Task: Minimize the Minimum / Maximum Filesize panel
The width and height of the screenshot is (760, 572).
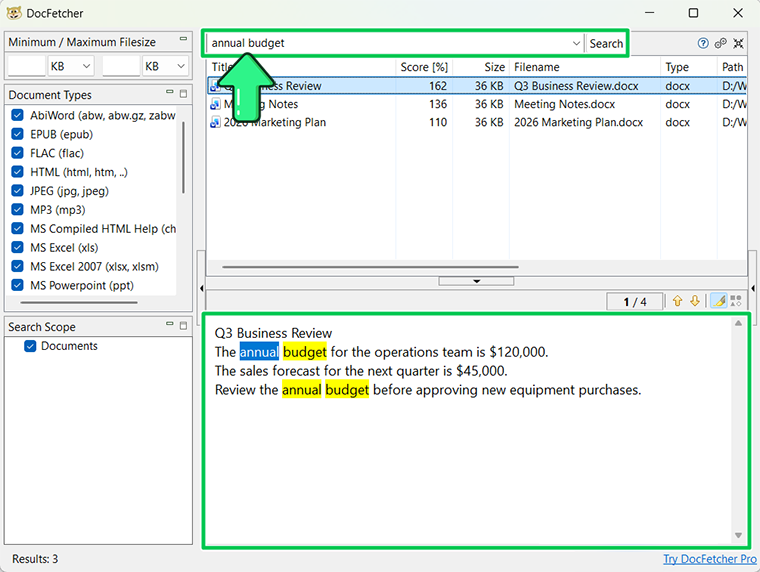Action: pyautogui.click(x=183, y=38)
